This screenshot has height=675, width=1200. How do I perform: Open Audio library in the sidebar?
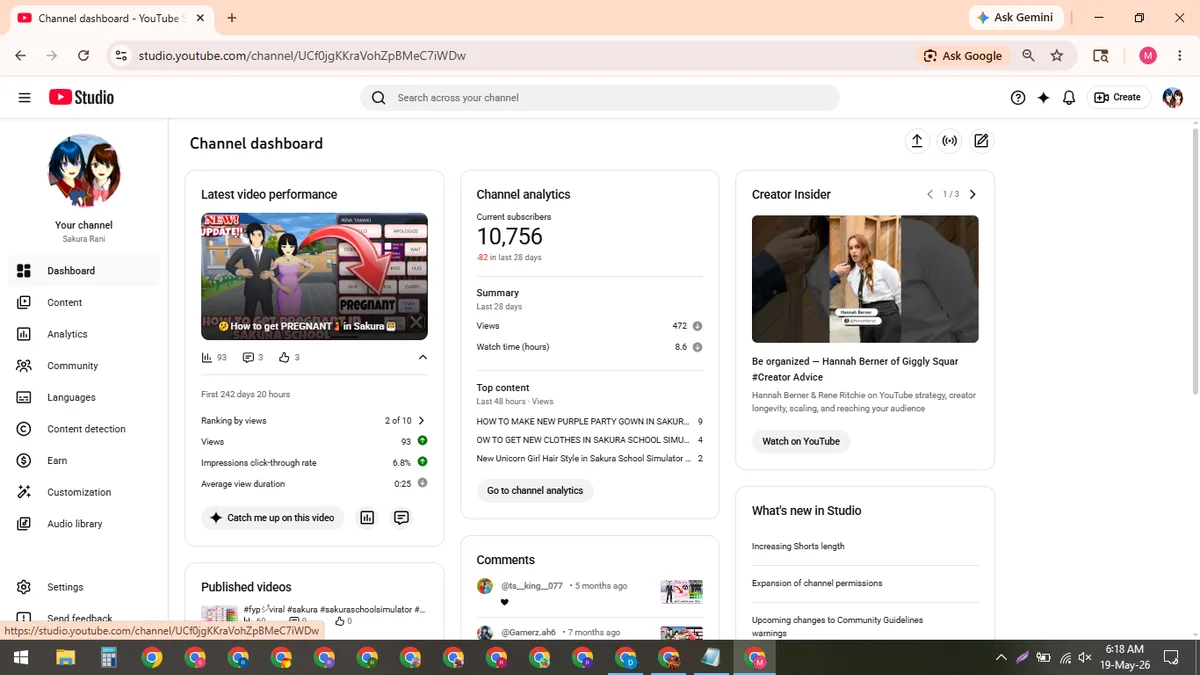tap(84, 524)
